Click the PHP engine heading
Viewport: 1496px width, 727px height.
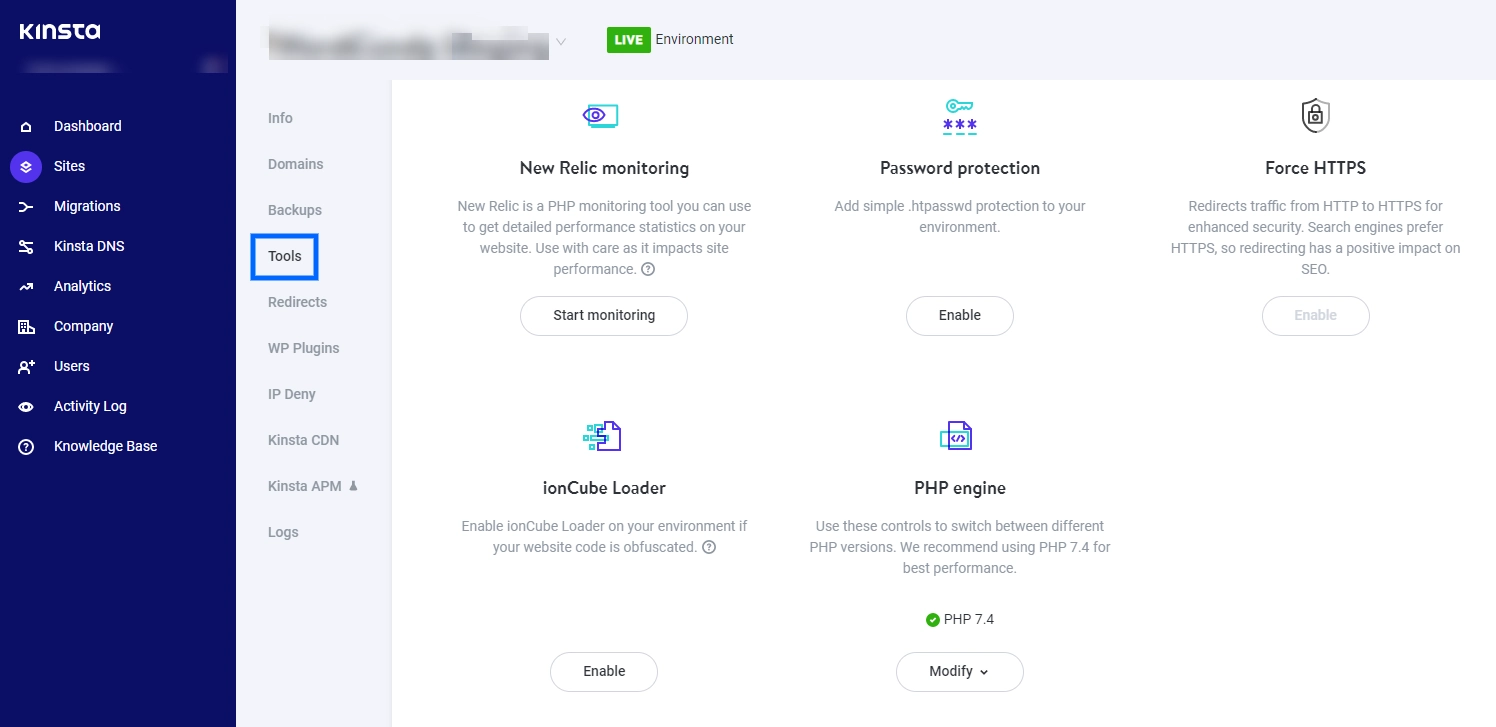pyautogui.click(x=960, y=488)
